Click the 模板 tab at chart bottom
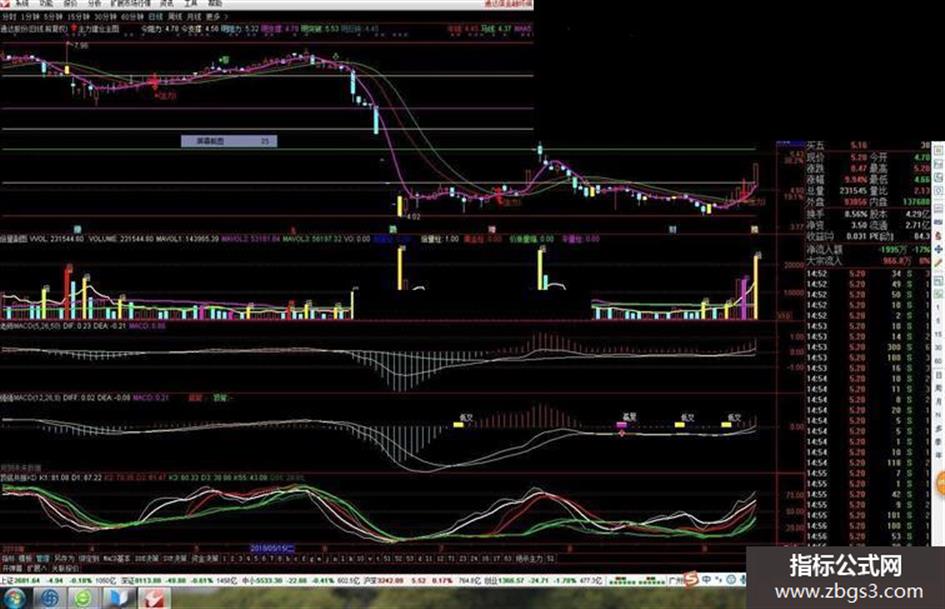The image size is (945, 609). 25,559
